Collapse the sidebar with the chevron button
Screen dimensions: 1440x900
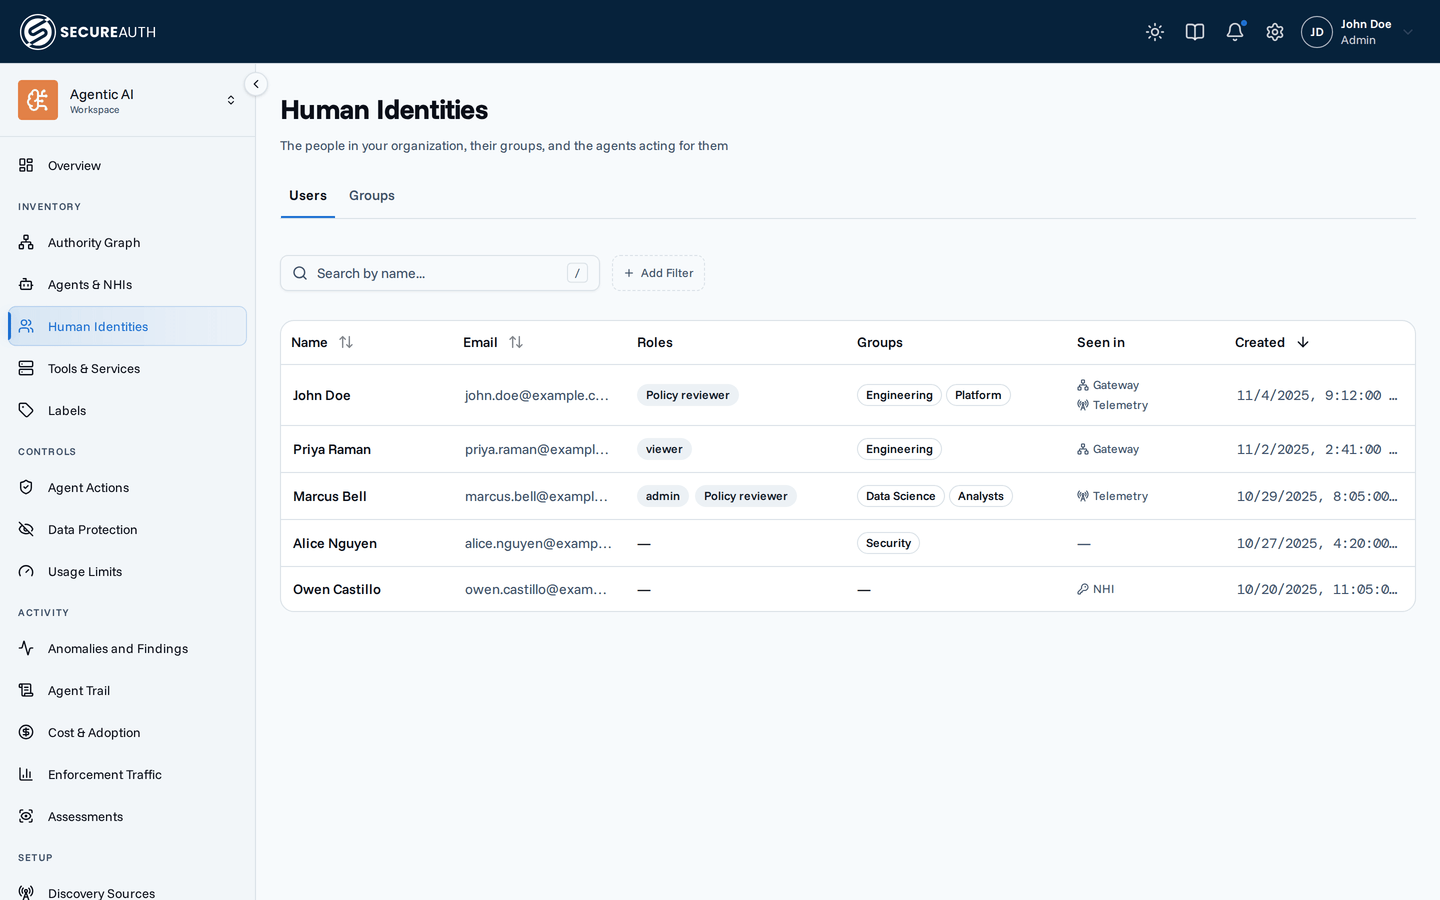click(256, 84)
